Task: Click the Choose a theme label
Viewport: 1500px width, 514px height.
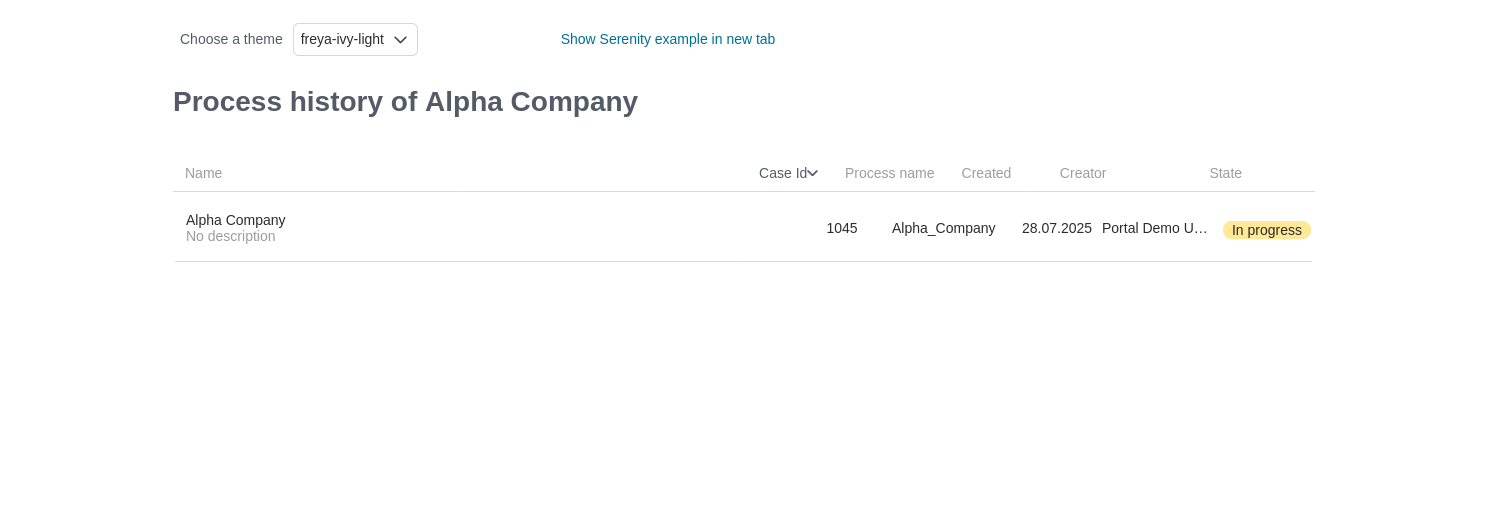Action: click(231, 39)
